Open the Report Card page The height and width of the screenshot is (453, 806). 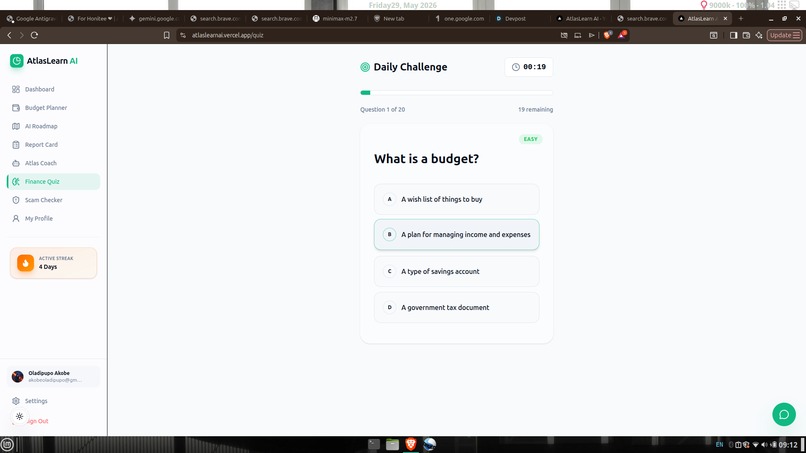point(53,144)
